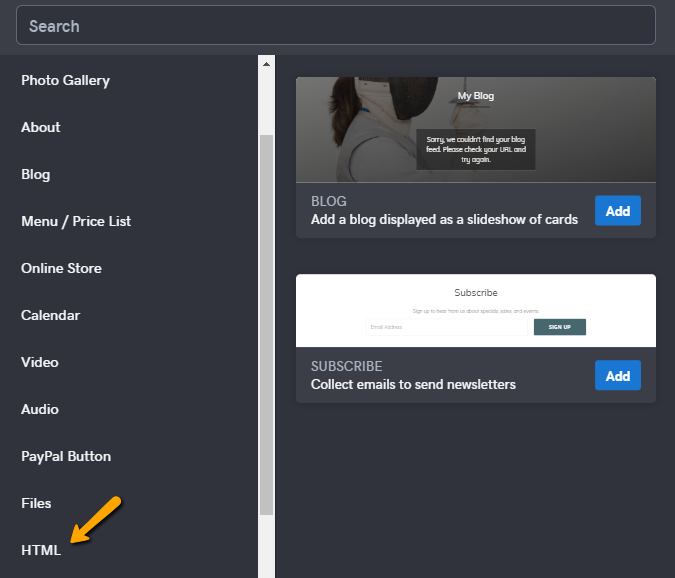Click the Search input field
This screenshot has height=578, width=675.
tap(336, 26)
